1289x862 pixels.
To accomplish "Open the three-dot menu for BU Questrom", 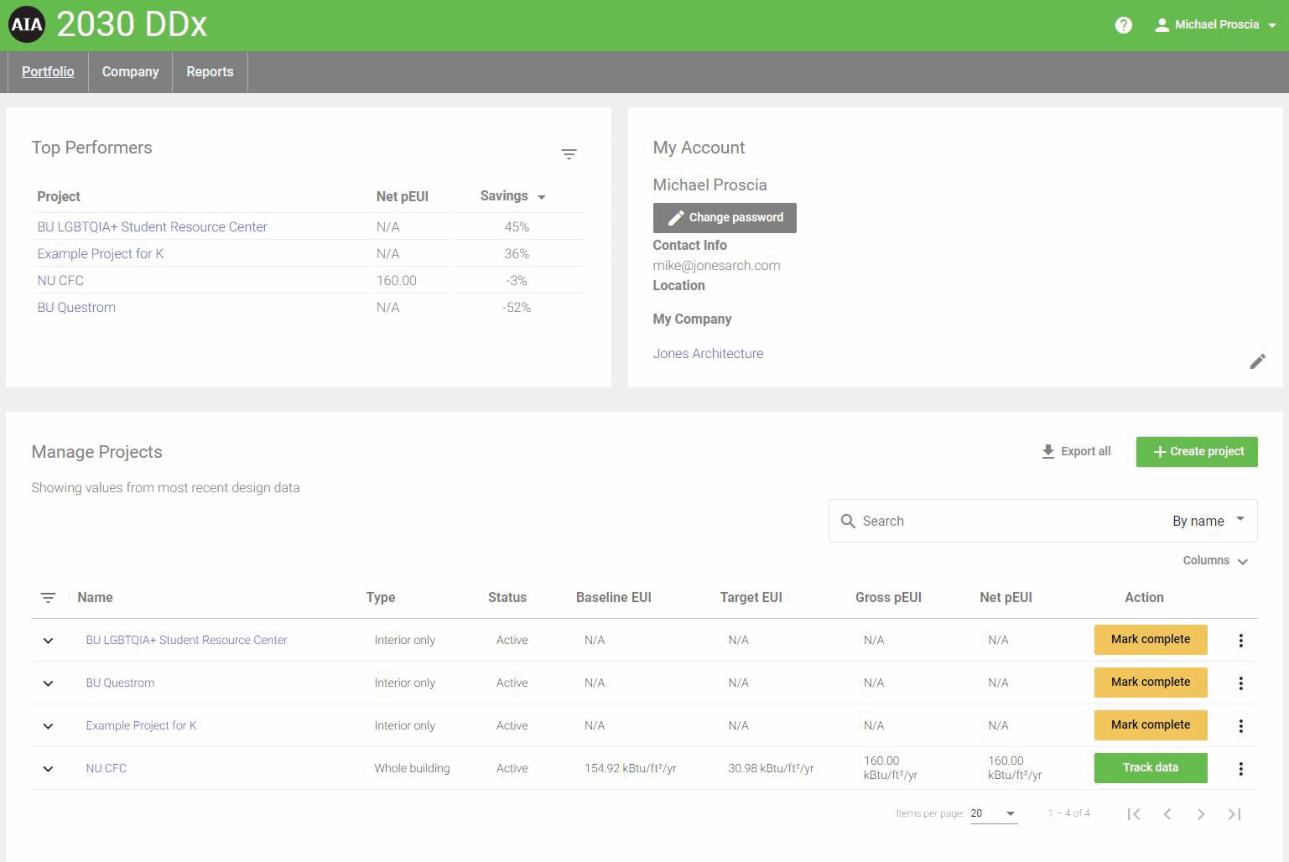I will (1240, 683).
